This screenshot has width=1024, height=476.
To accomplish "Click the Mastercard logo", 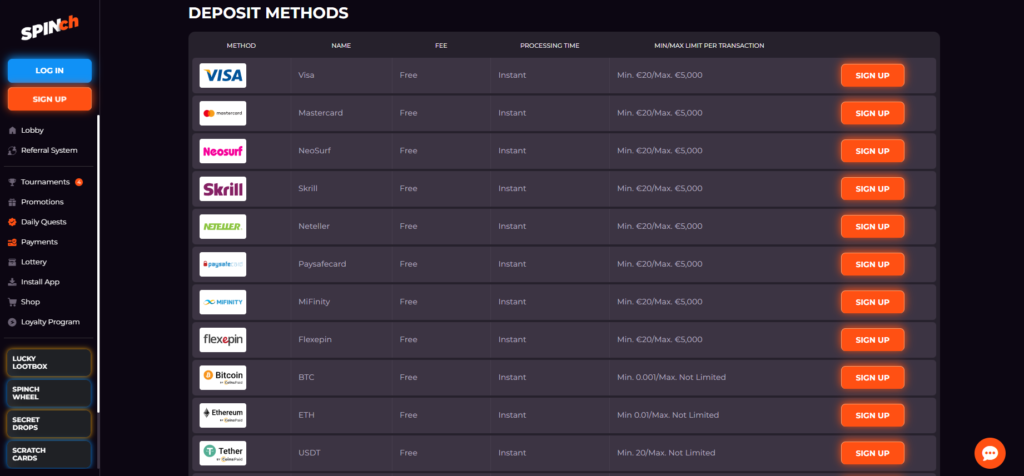I will pyautogui.click(x=223, y=113).
